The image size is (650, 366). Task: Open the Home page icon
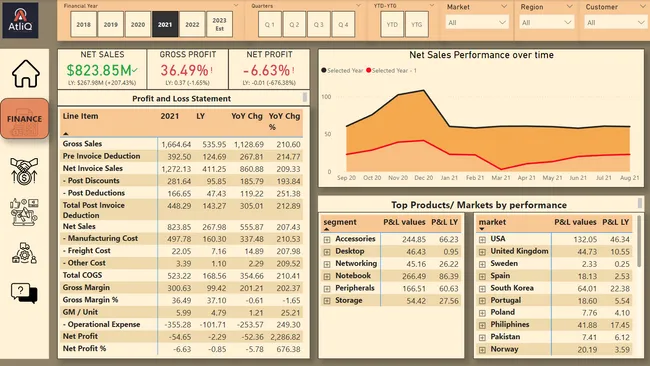(x=26, y=73)
